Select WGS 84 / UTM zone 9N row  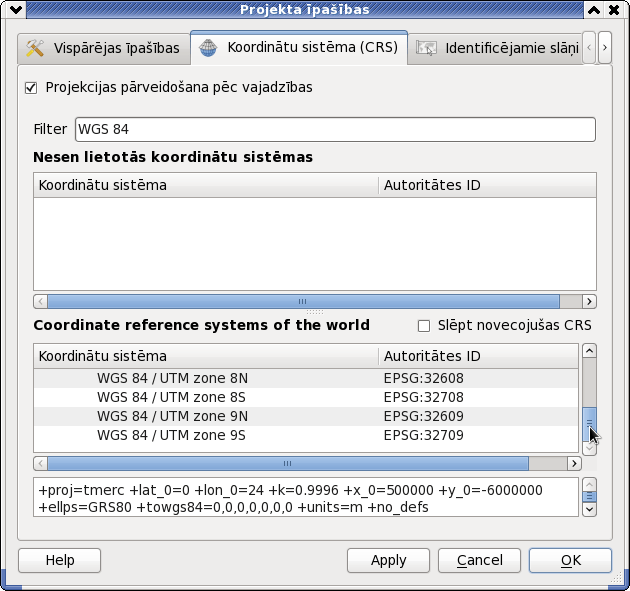(x=306, y=416)
